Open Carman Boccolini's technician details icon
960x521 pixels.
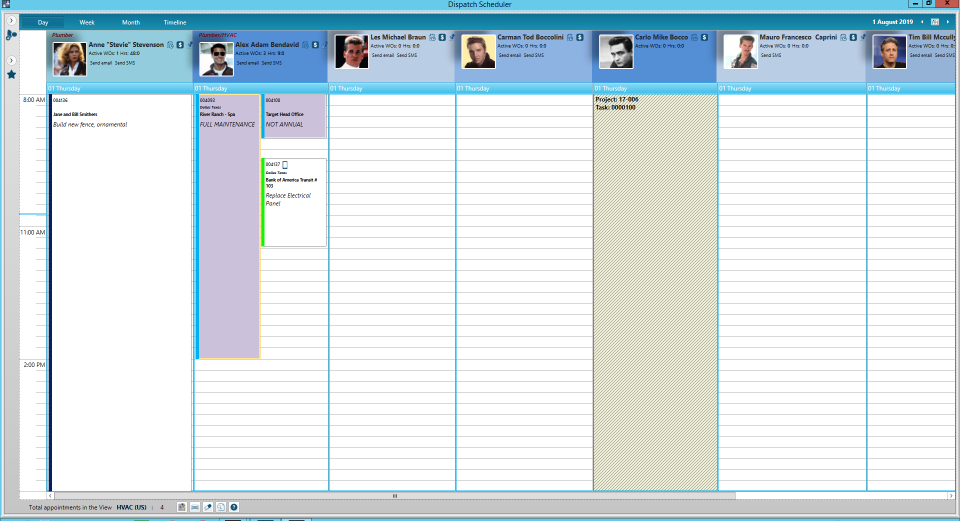570,37
